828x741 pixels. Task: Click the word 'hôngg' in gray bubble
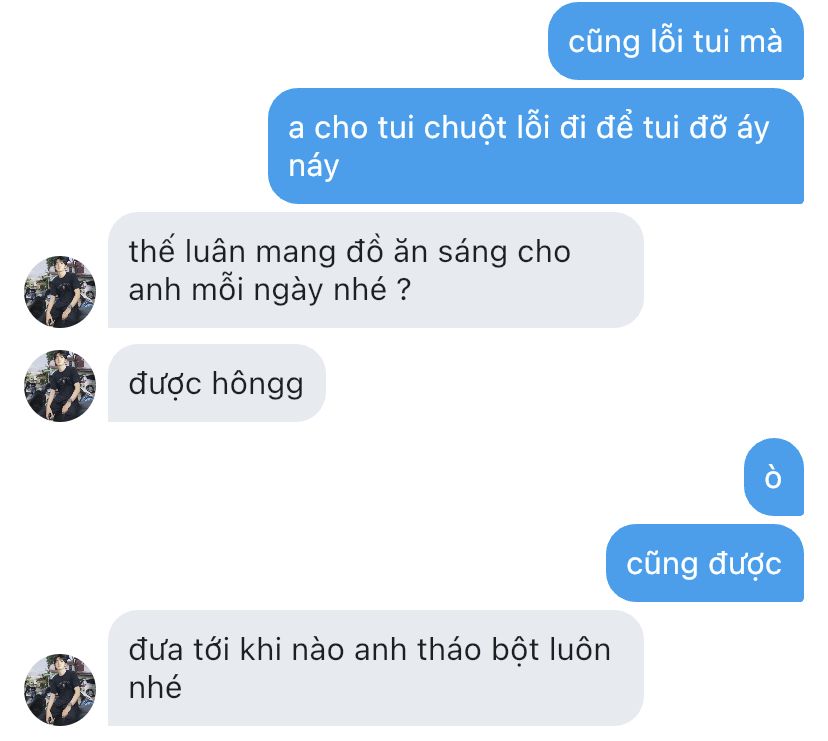pos(258,384)
